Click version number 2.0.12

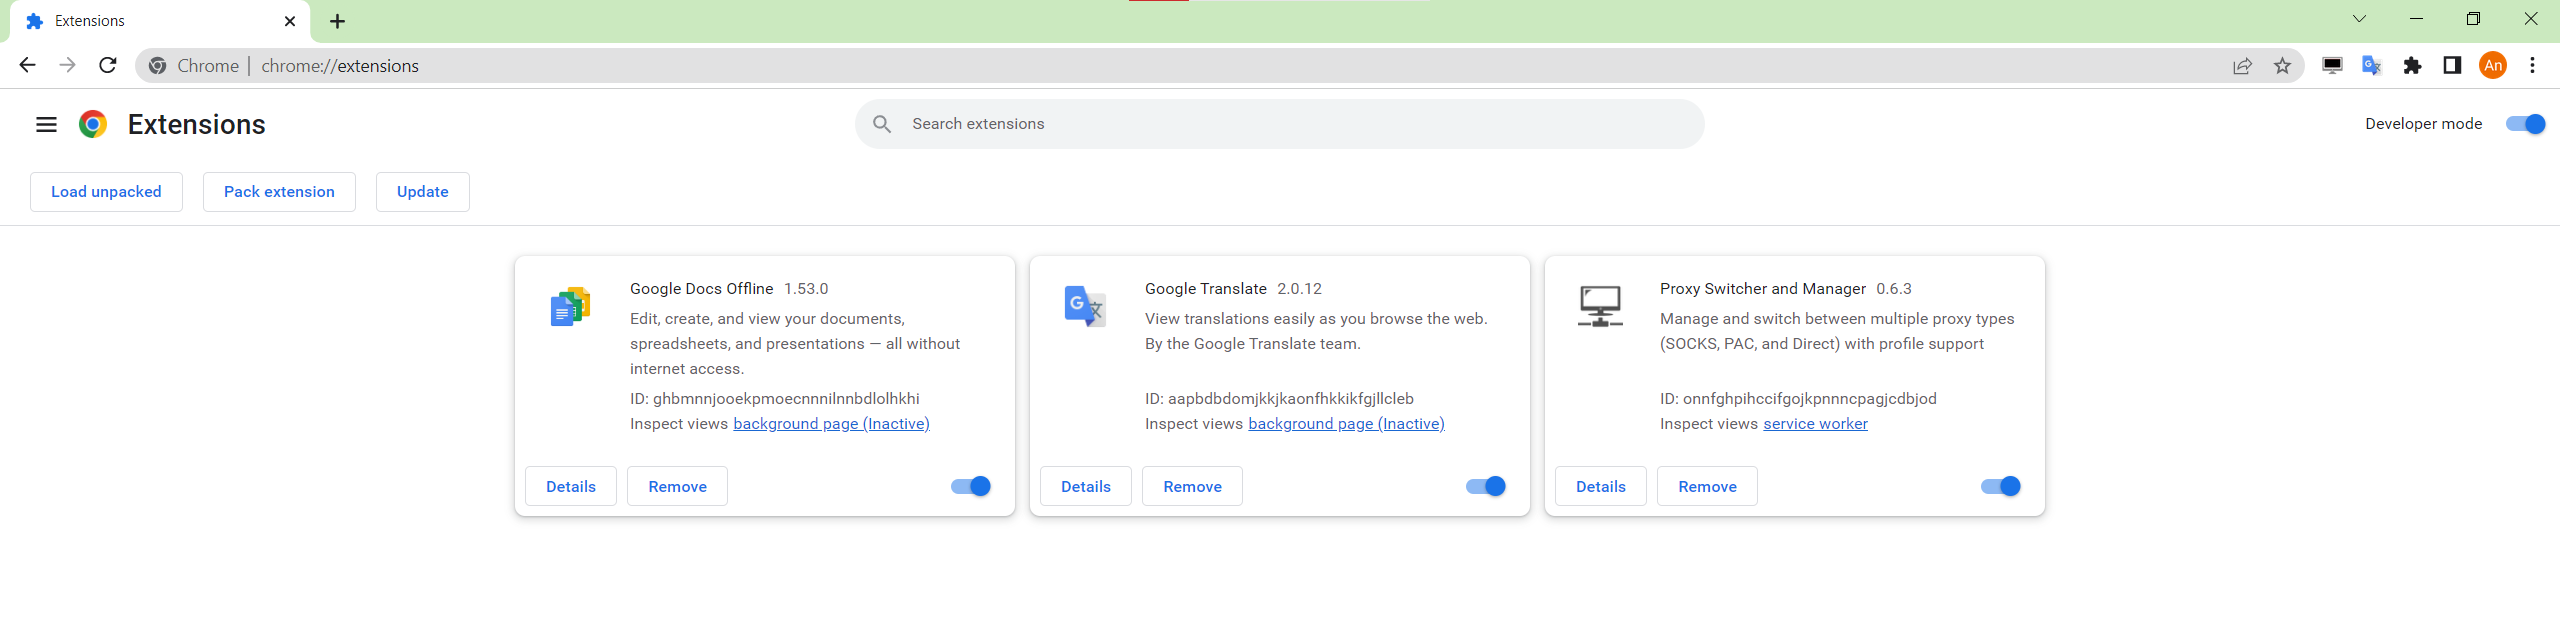tap(1299, 289)
